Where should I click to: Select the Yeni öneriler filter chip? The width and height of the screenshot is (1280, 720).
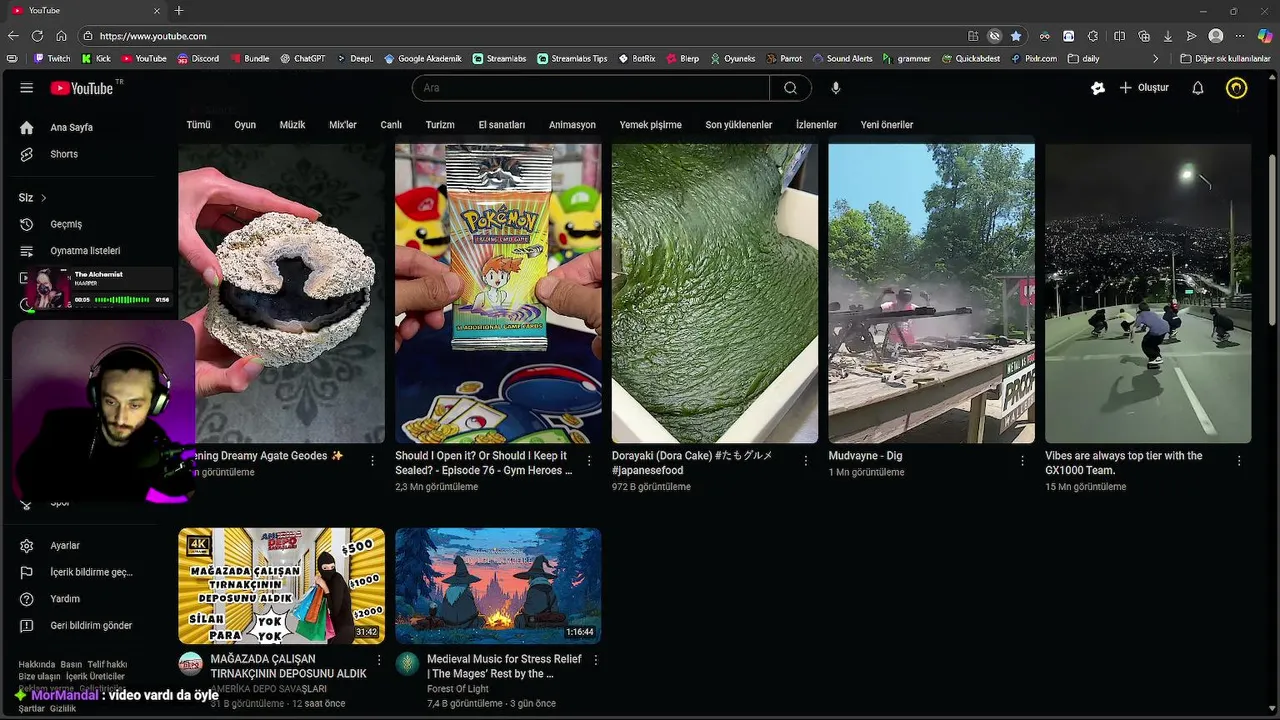pos(887,125)
